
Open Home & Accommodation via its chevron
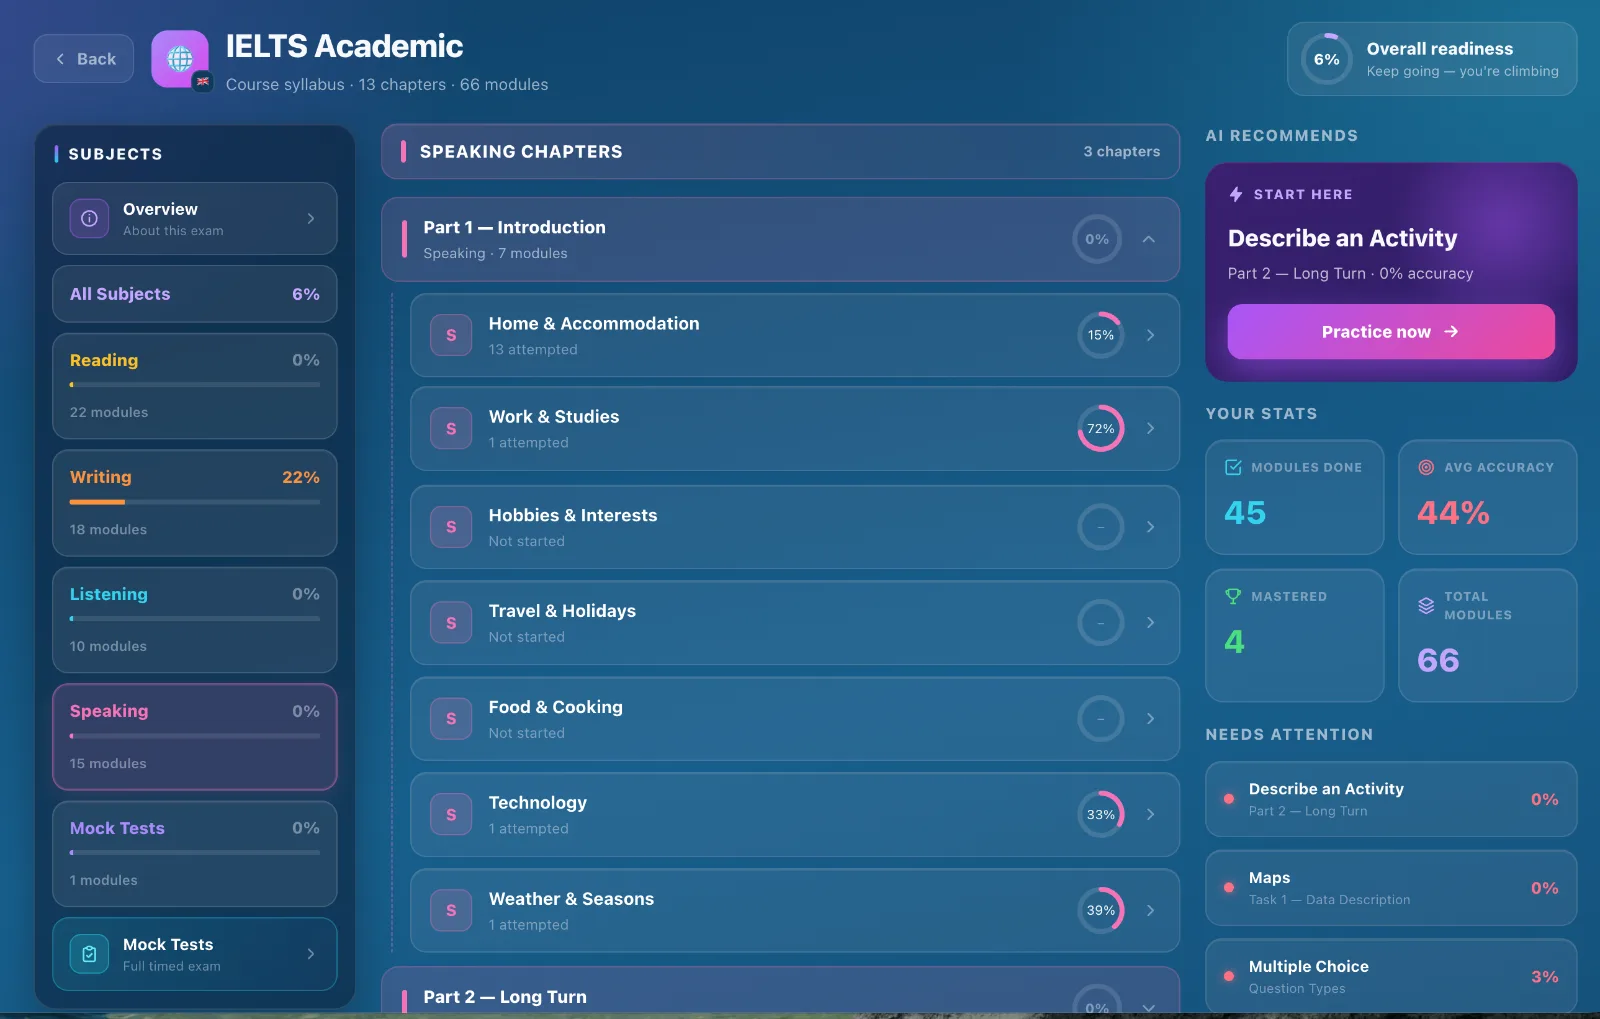1151,335
